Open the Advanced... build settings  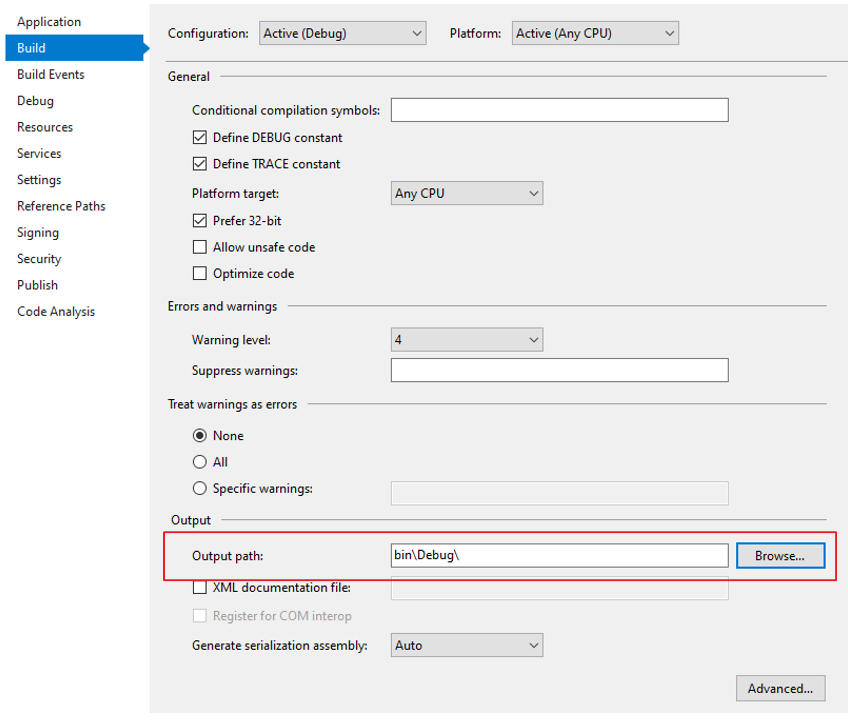780,689
